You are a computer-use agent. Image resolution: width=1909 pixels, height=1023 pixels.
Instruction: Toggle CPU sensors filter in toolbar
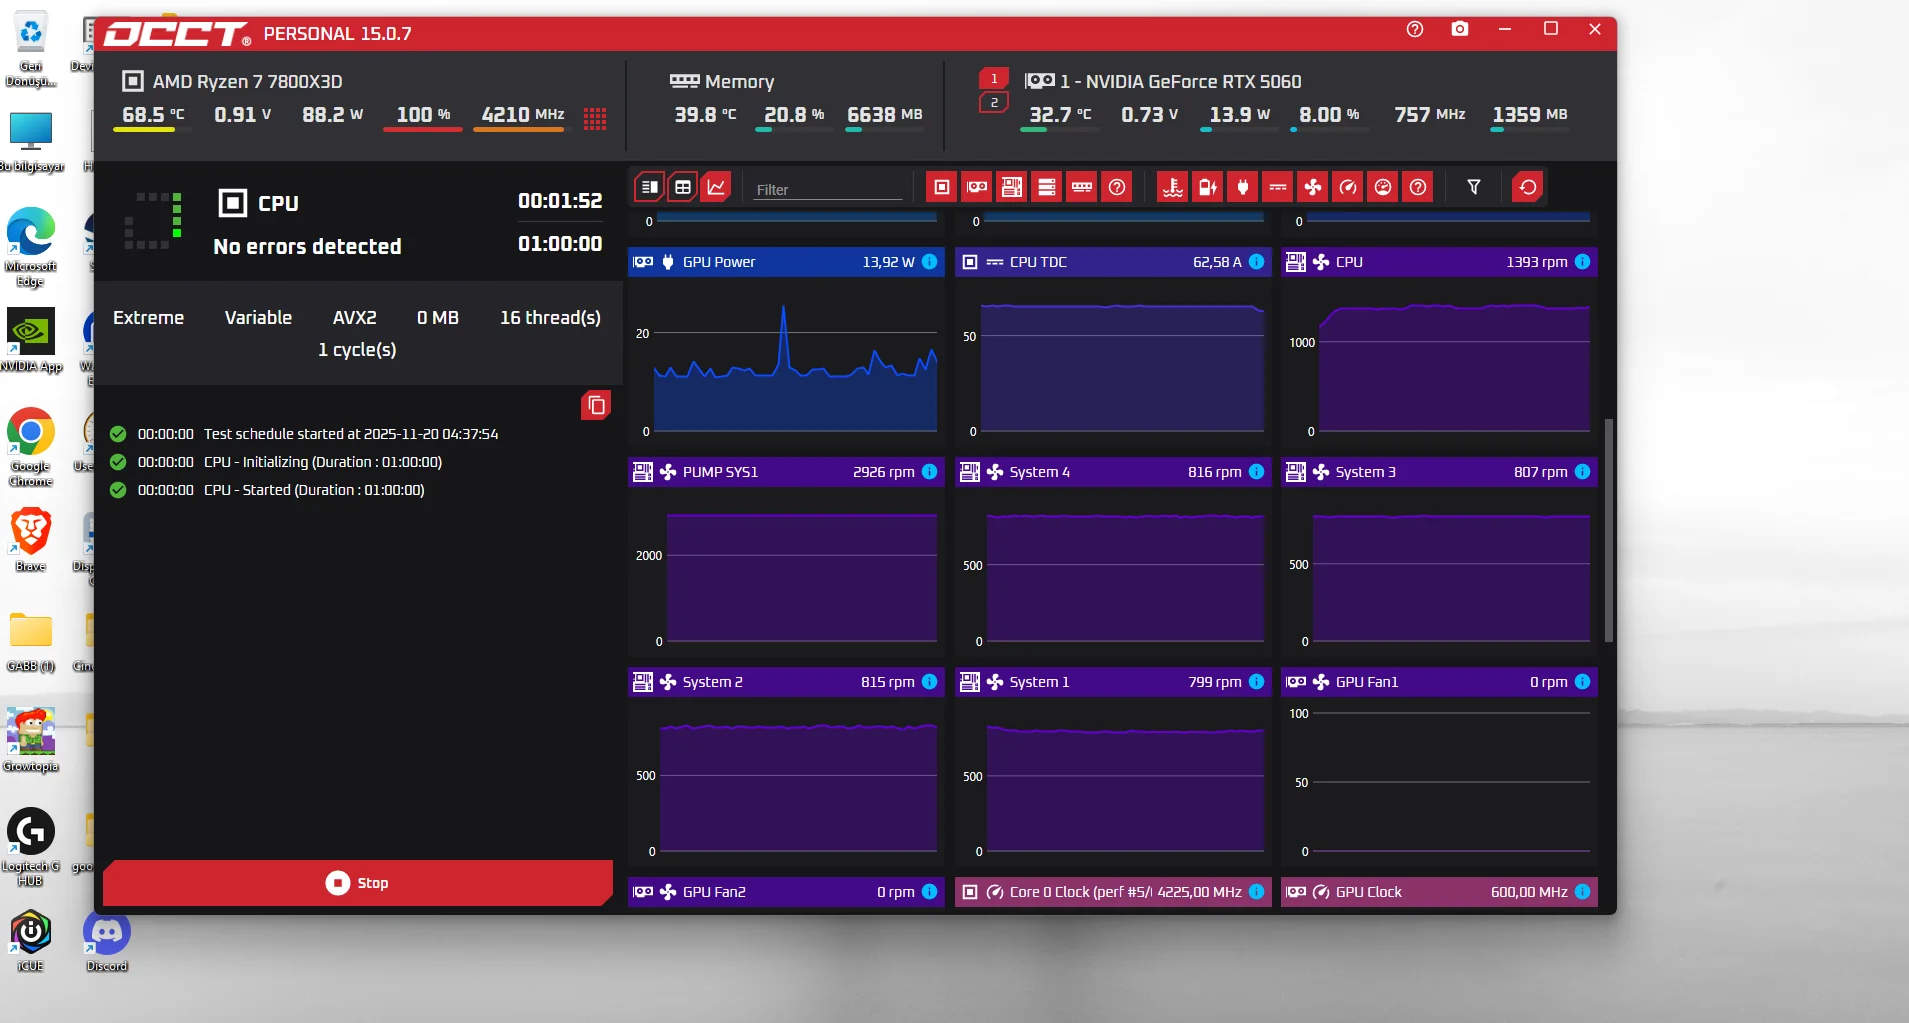(x=941, y=187)
